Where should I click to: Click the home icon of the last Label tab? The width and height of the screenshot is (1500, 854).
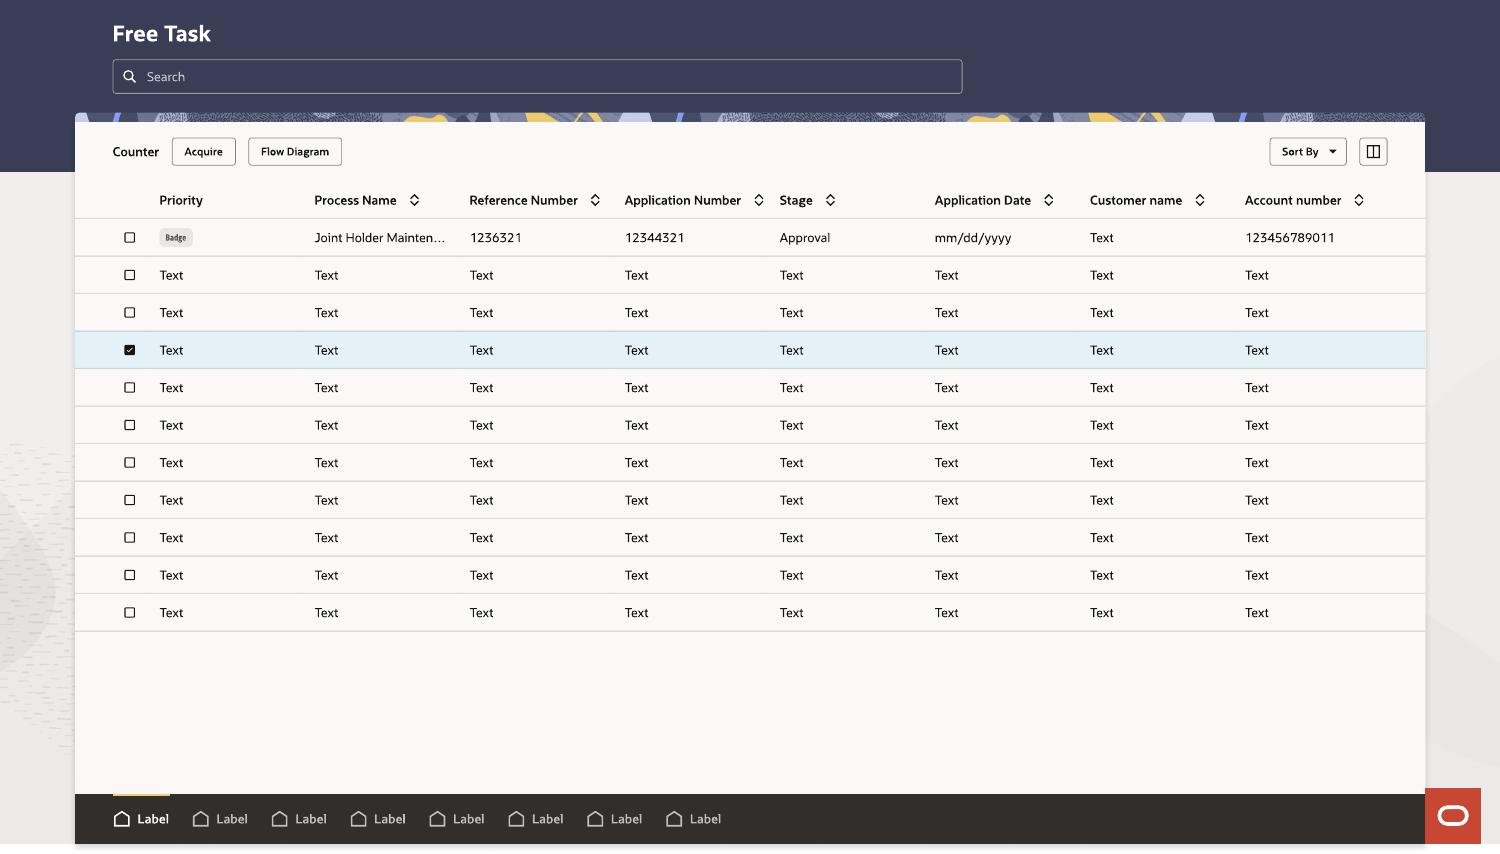coord(674,819)
